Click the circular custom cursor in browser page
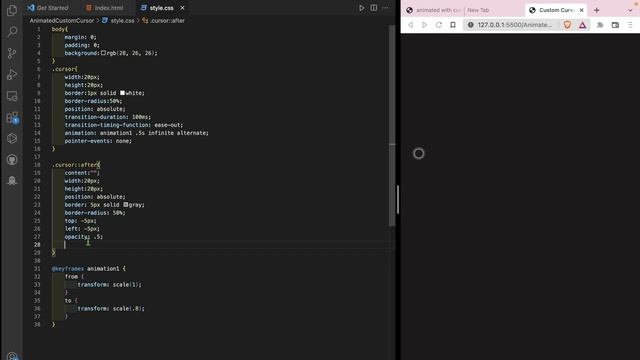This screenshot has width=640, height=360. 418,153
